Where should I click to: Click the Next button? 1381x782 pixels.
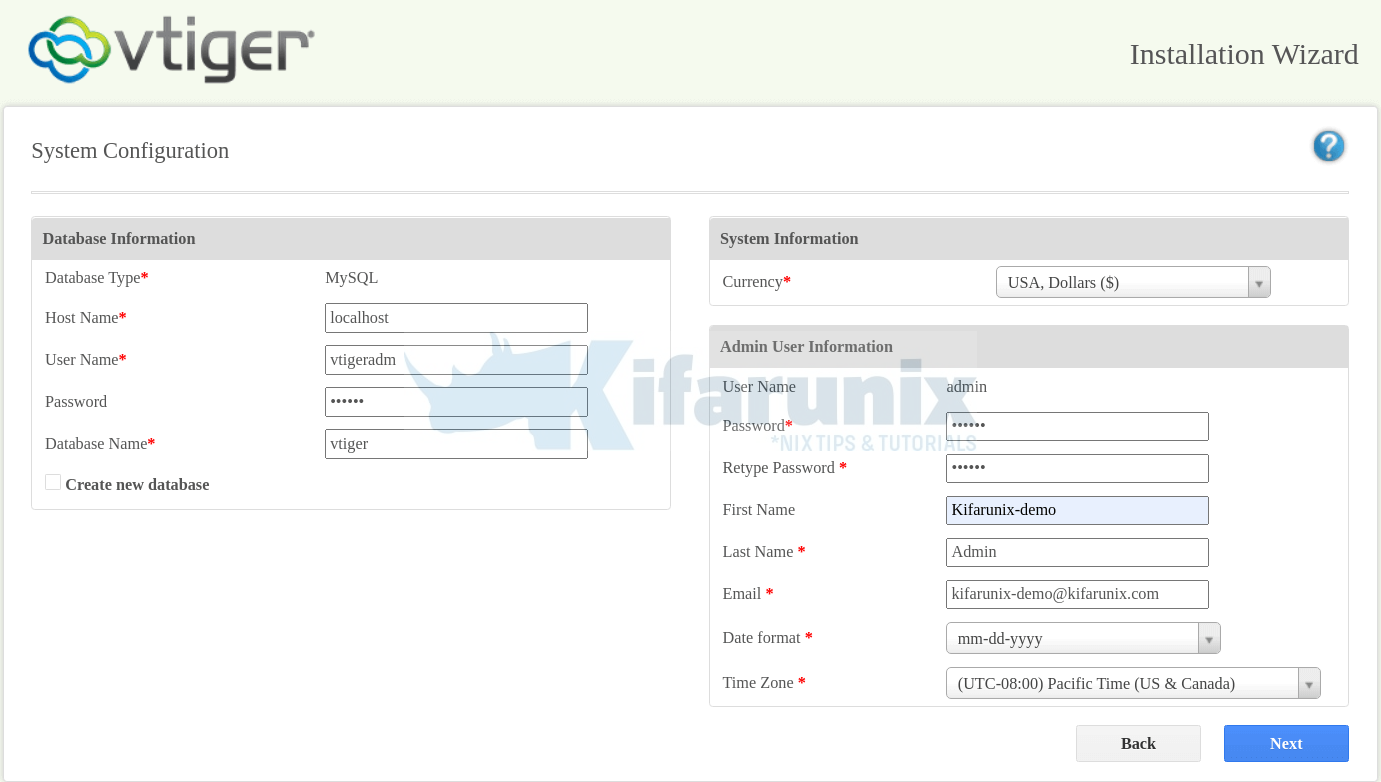coord(1286,743)
